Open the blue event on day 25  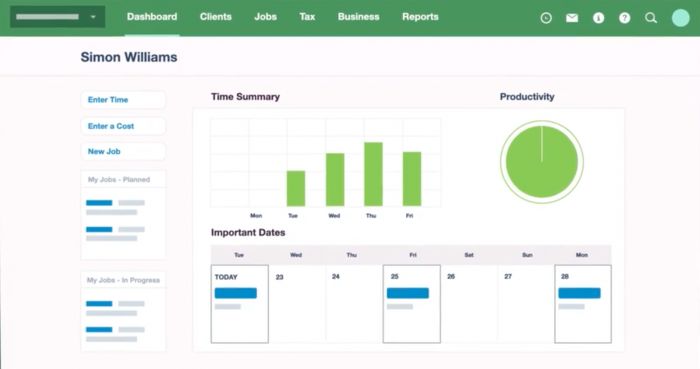click(408, 293)
